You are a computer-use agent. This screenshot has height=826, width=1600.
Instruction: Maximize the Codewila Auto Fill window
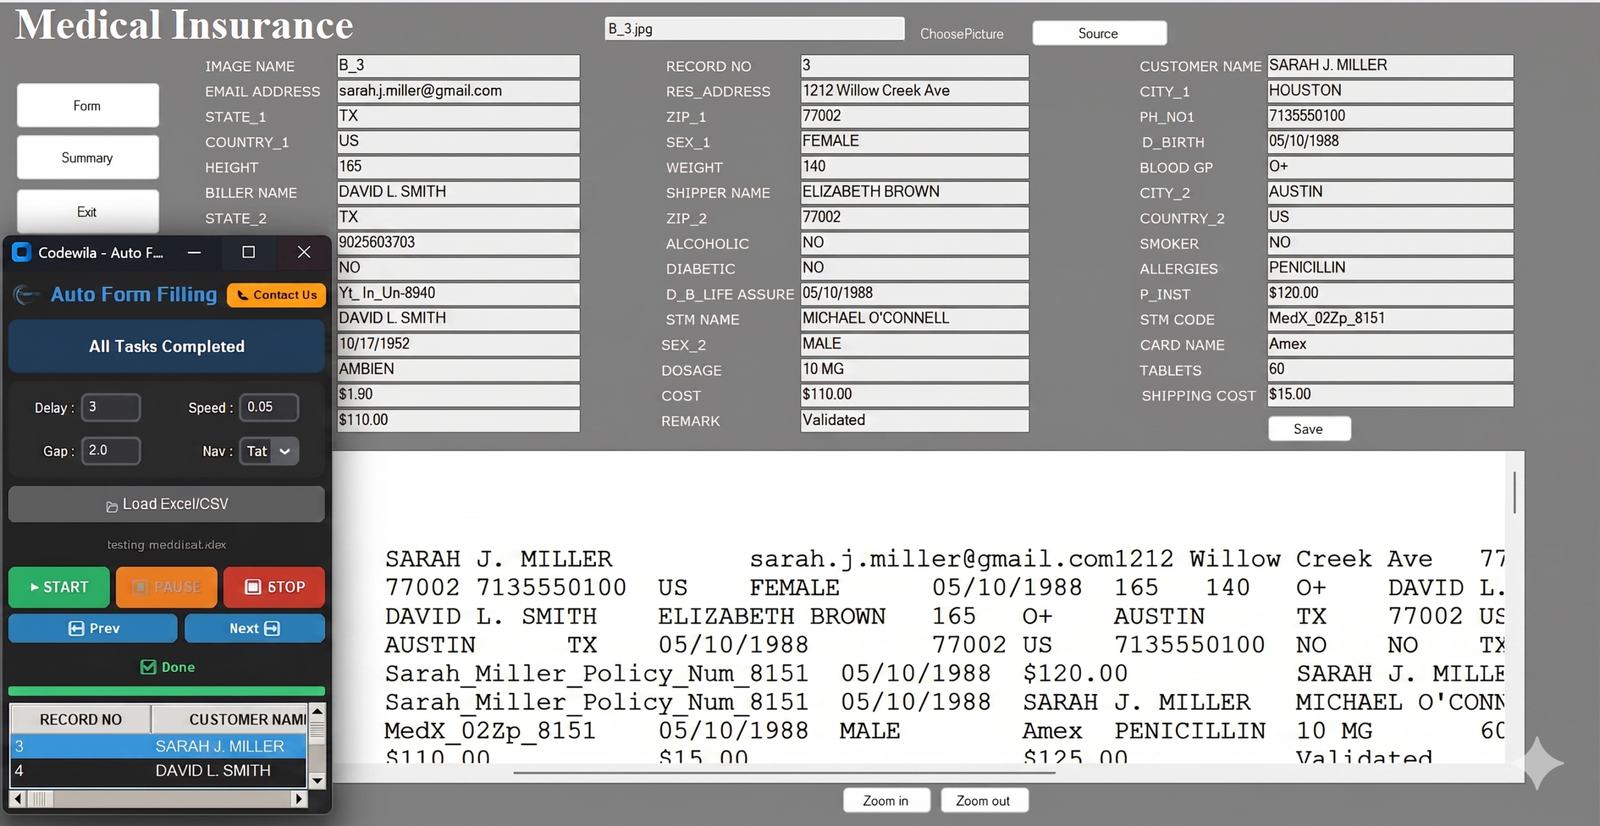click(x=248, y=253)
